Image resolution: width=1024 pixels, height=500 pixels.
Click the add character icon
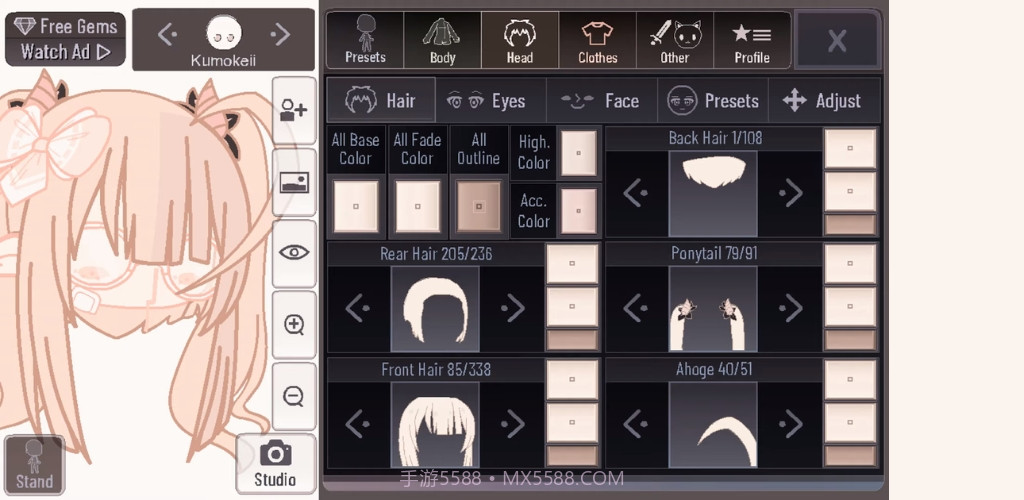(x=294, y=111)
